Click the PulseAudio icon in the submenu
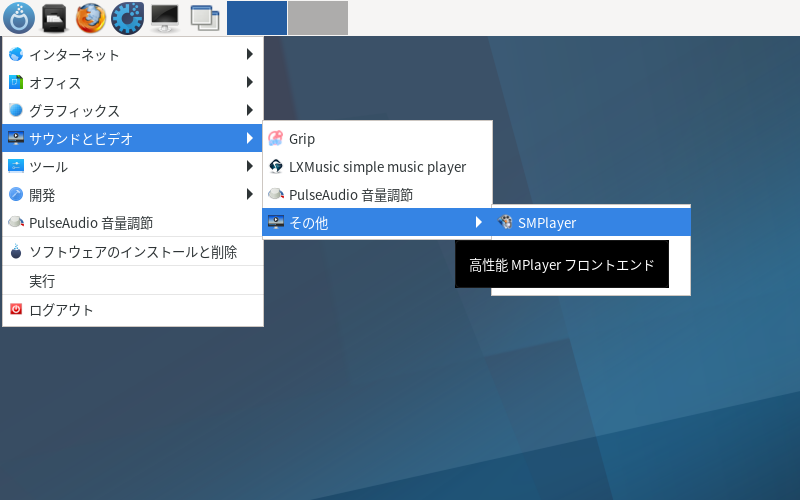This screenshot has width=800, height=500. (x=276, y=194)
